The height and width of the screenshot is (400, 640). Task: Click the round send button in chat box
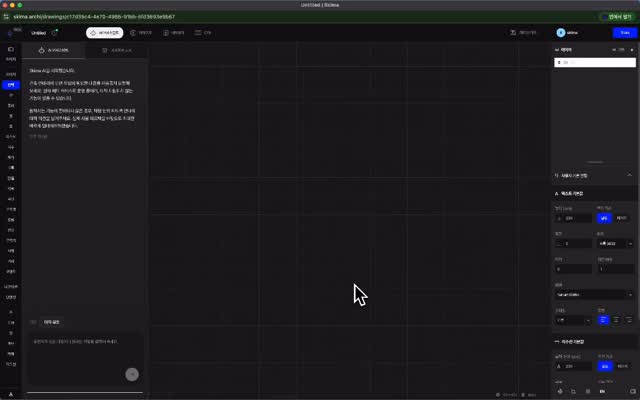pos(132,374)
